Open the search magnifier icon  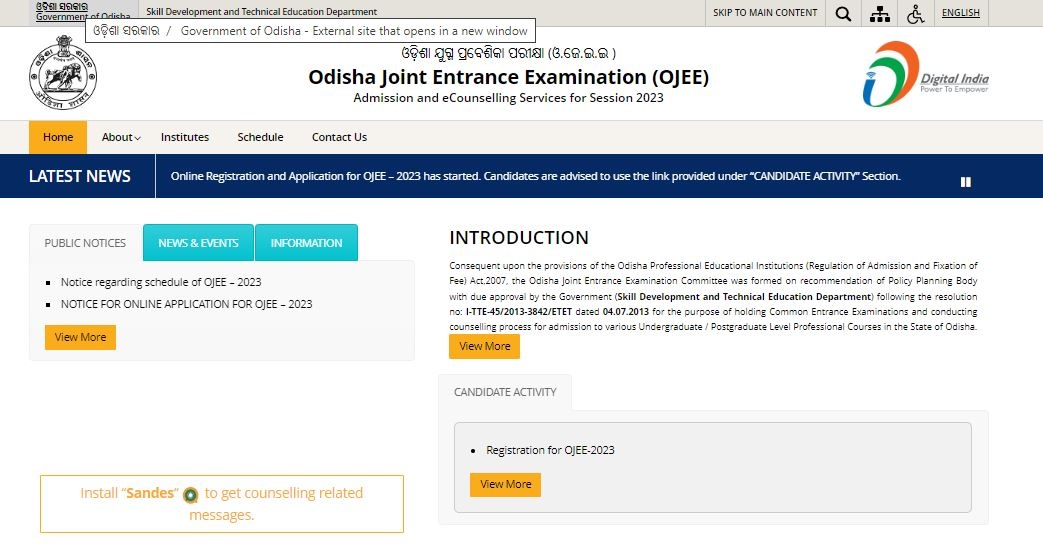(843, 13)
